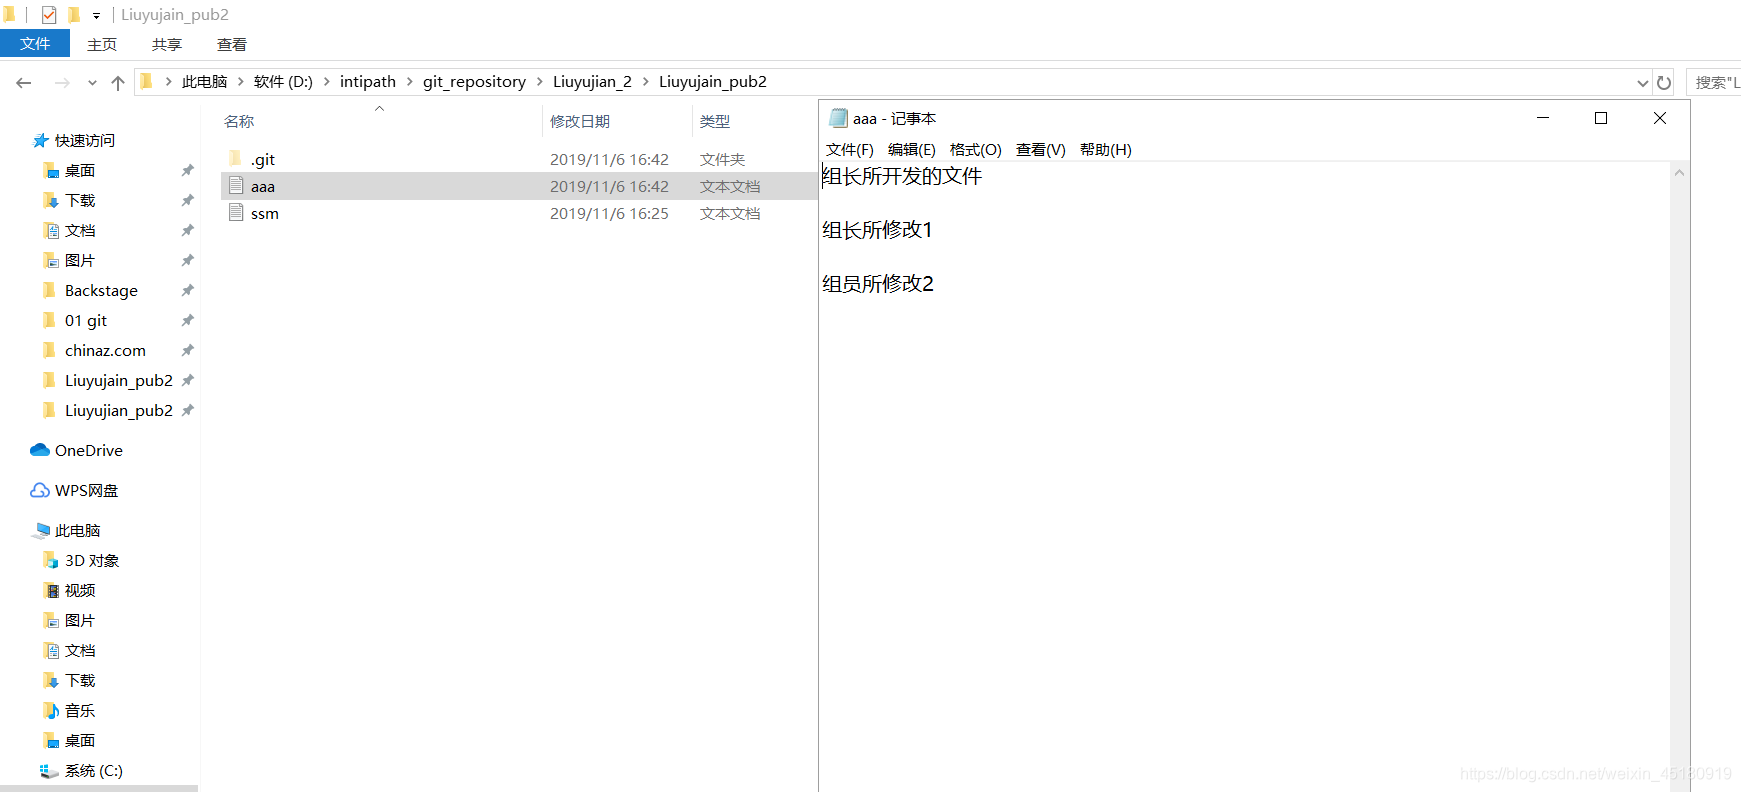This screenshot has height=792, width=1741.
Task: Open Notepad 查看(V) menu
Action: pos(1041,150)
